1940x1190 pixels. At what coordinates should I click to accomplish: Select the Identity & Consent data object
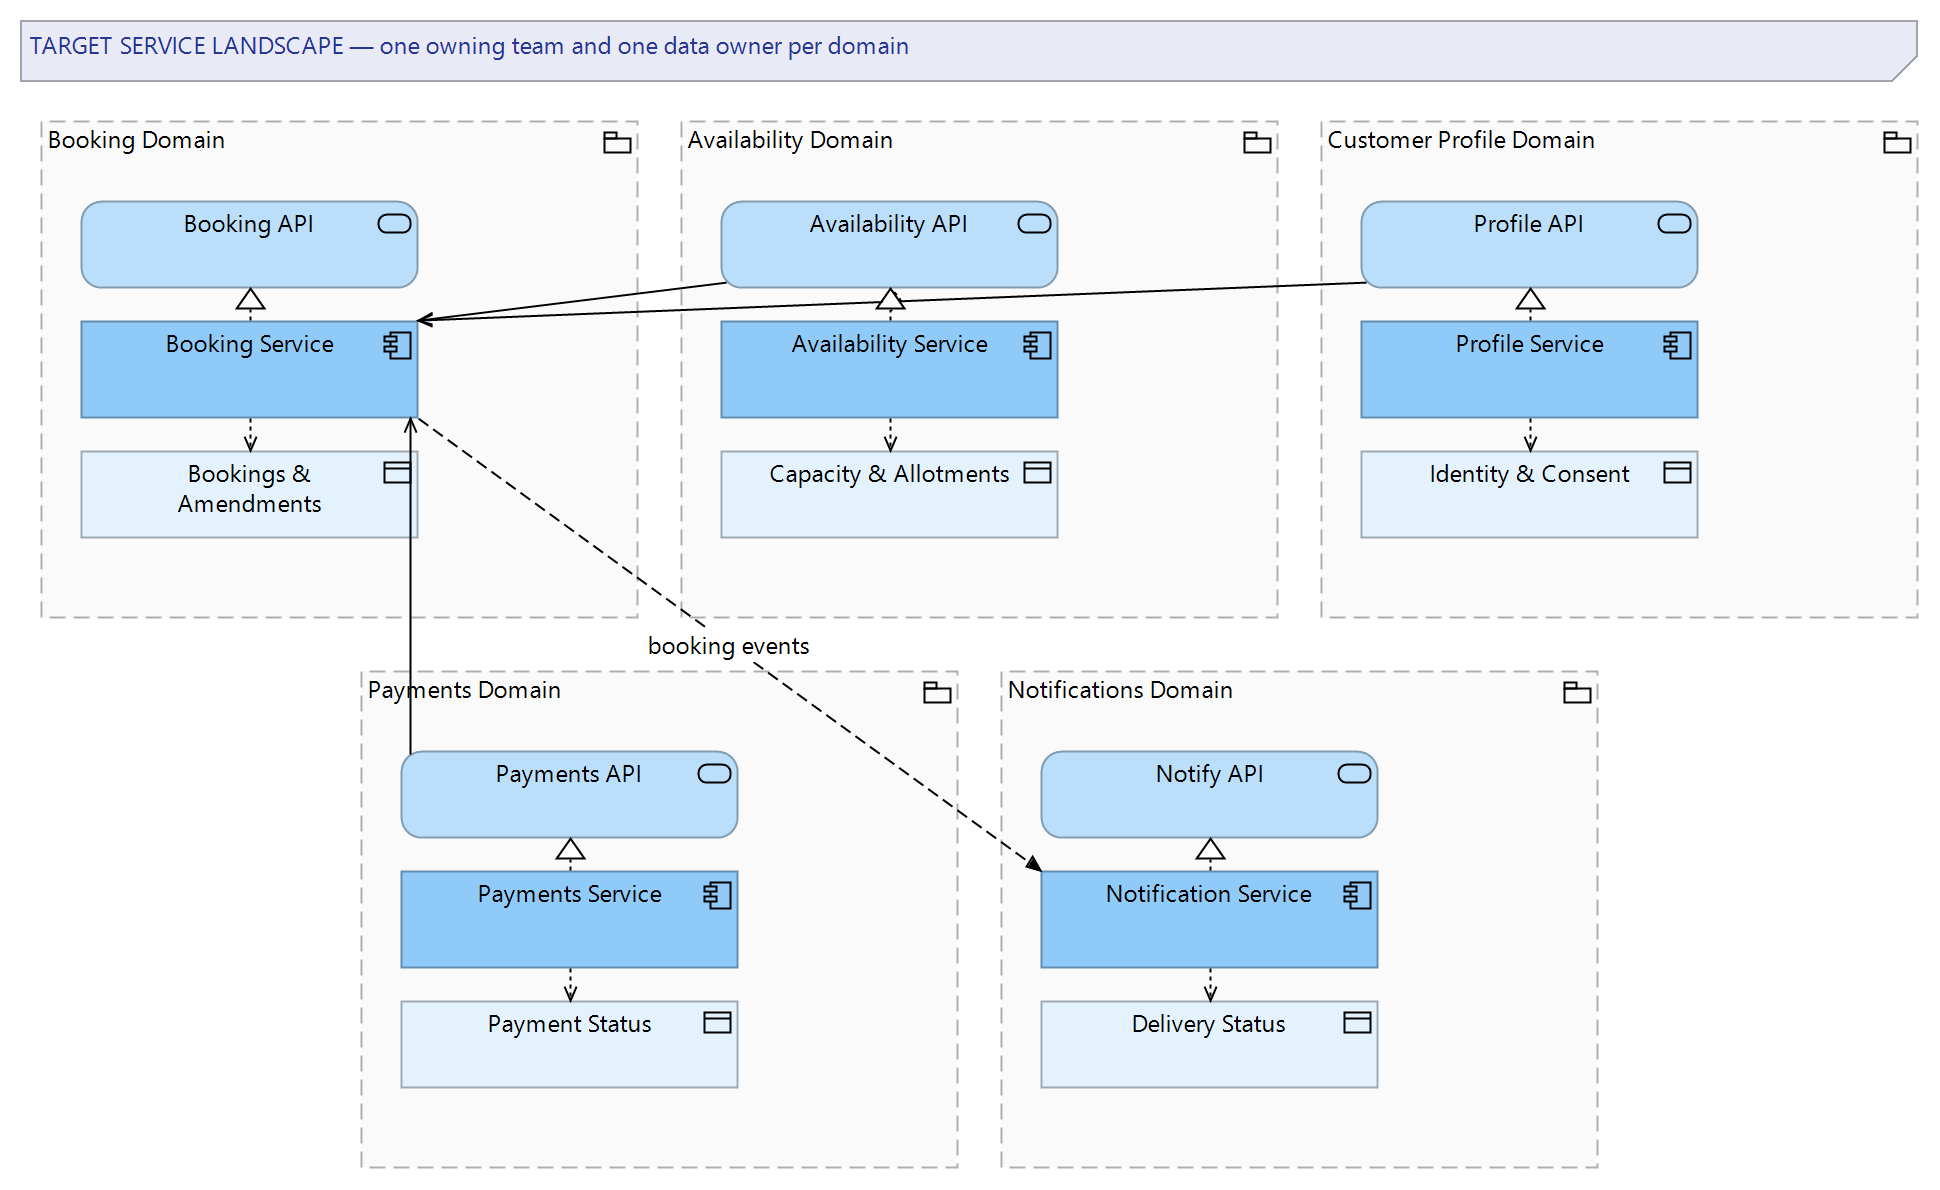click(x=1529, y=495)
